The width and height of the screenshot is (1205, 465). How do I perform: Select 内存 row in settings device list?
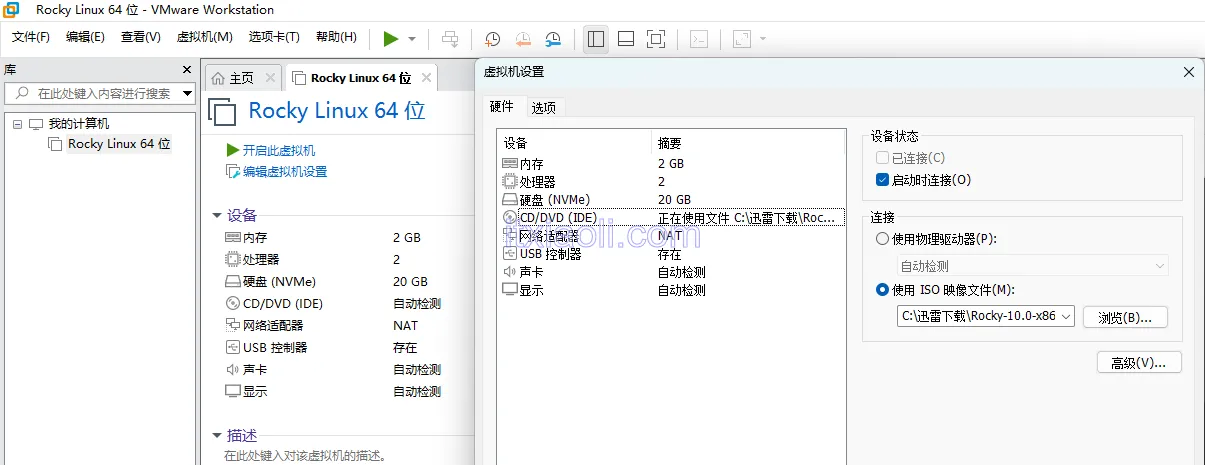tap(672, 164)
